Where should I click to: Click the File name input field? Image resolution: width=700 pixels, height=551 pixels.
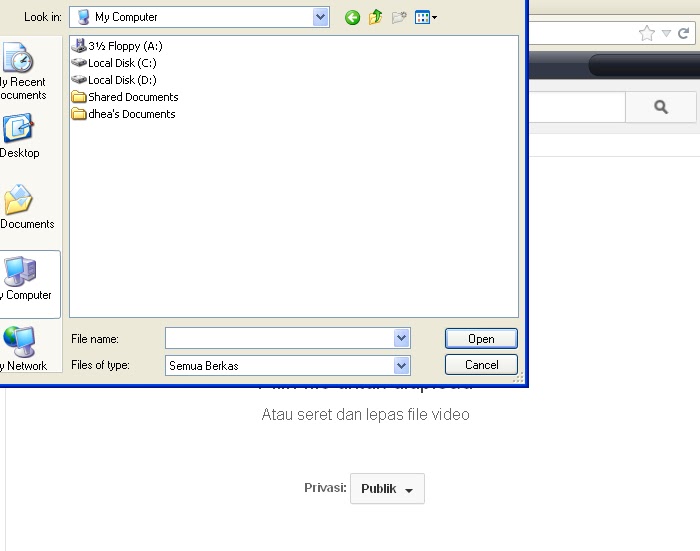[x=280, y=338]
